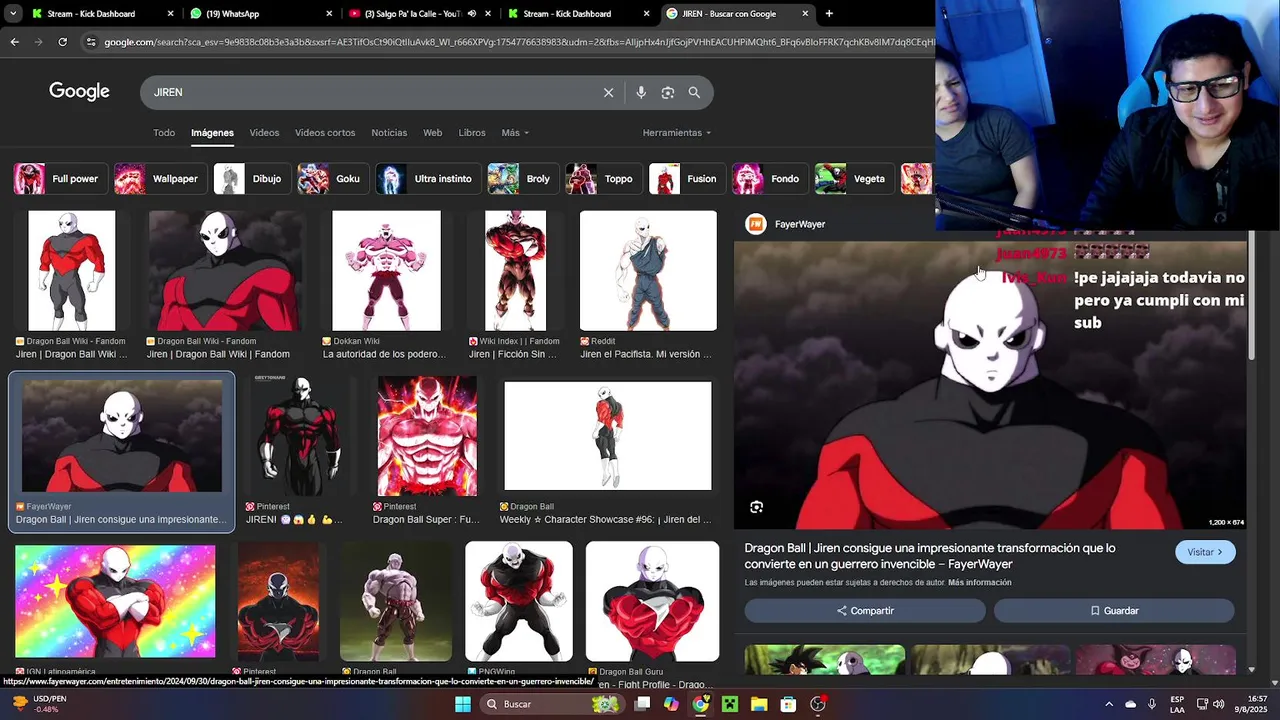Open PNGWing Jiren thumbnail
The height and width of the screenshot is (720, 1280).
pyautogui.click(x=519, y=601)
